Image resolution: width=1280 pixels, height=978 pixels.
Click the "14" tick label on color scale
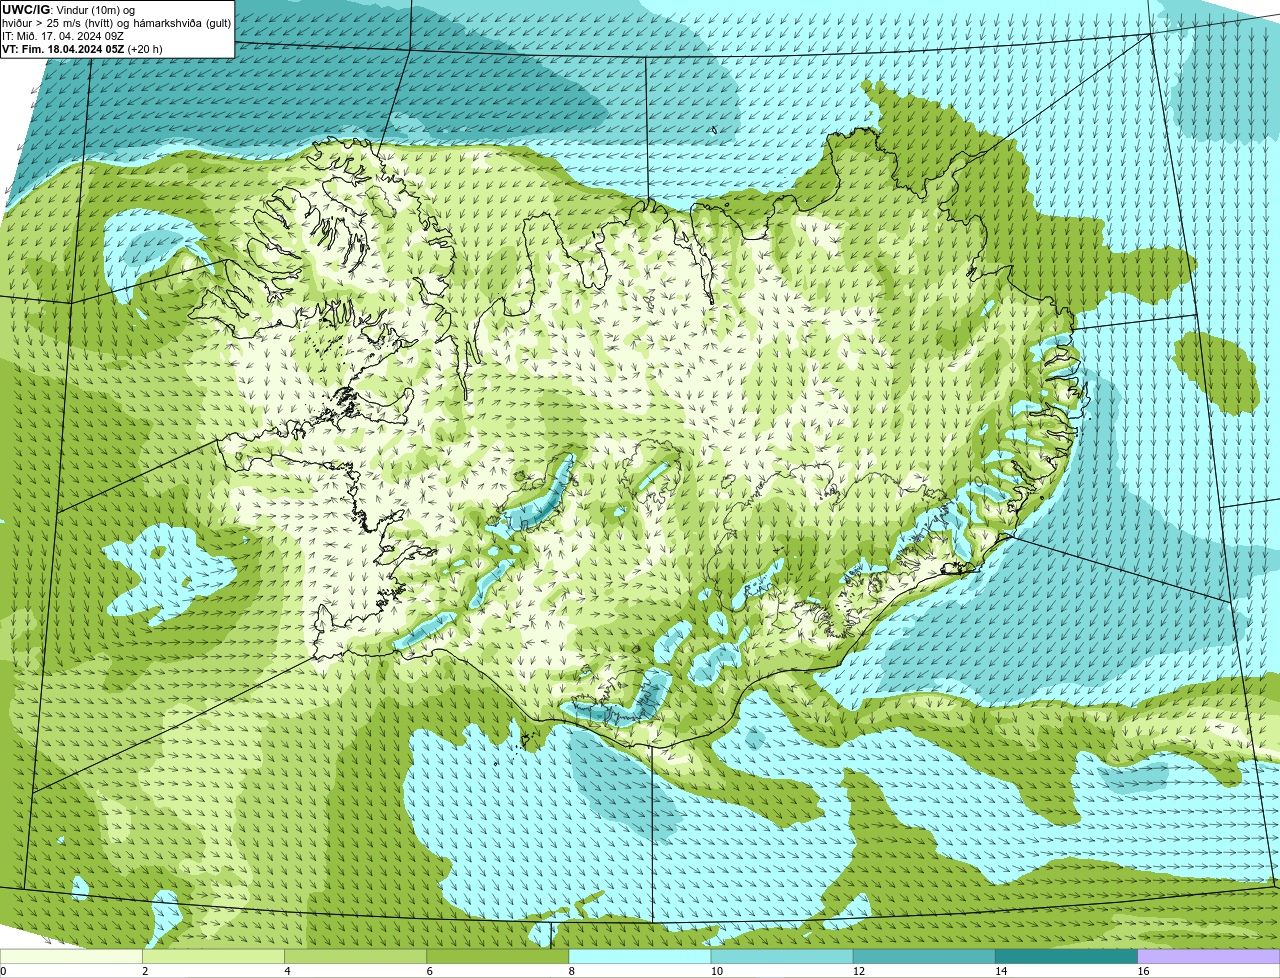point(1000,971)
